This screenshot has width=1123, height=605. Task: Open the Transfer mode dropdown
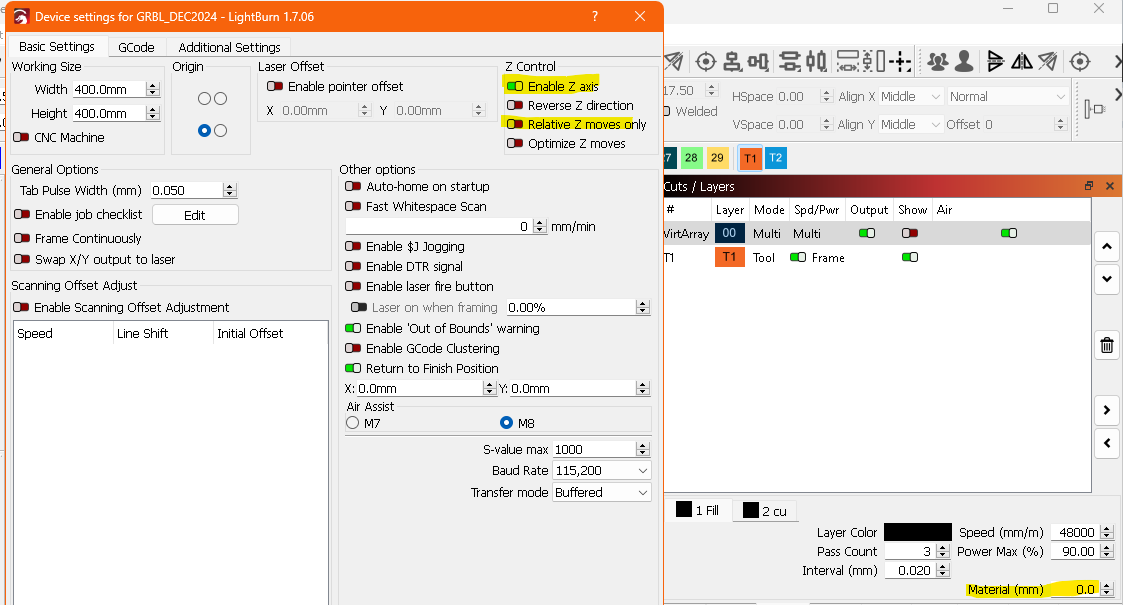coord(602,493)
